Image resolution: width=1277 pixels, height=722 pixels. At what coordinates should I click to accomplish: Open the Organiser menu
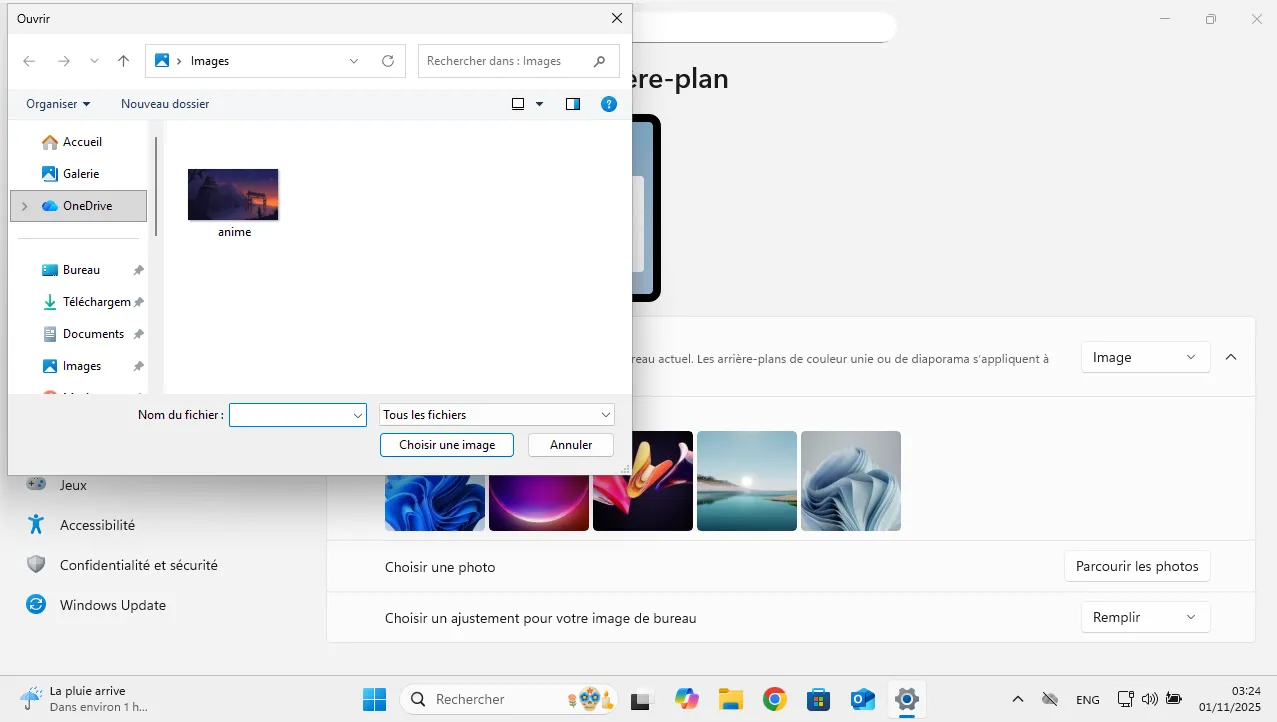tap(58, 104)
